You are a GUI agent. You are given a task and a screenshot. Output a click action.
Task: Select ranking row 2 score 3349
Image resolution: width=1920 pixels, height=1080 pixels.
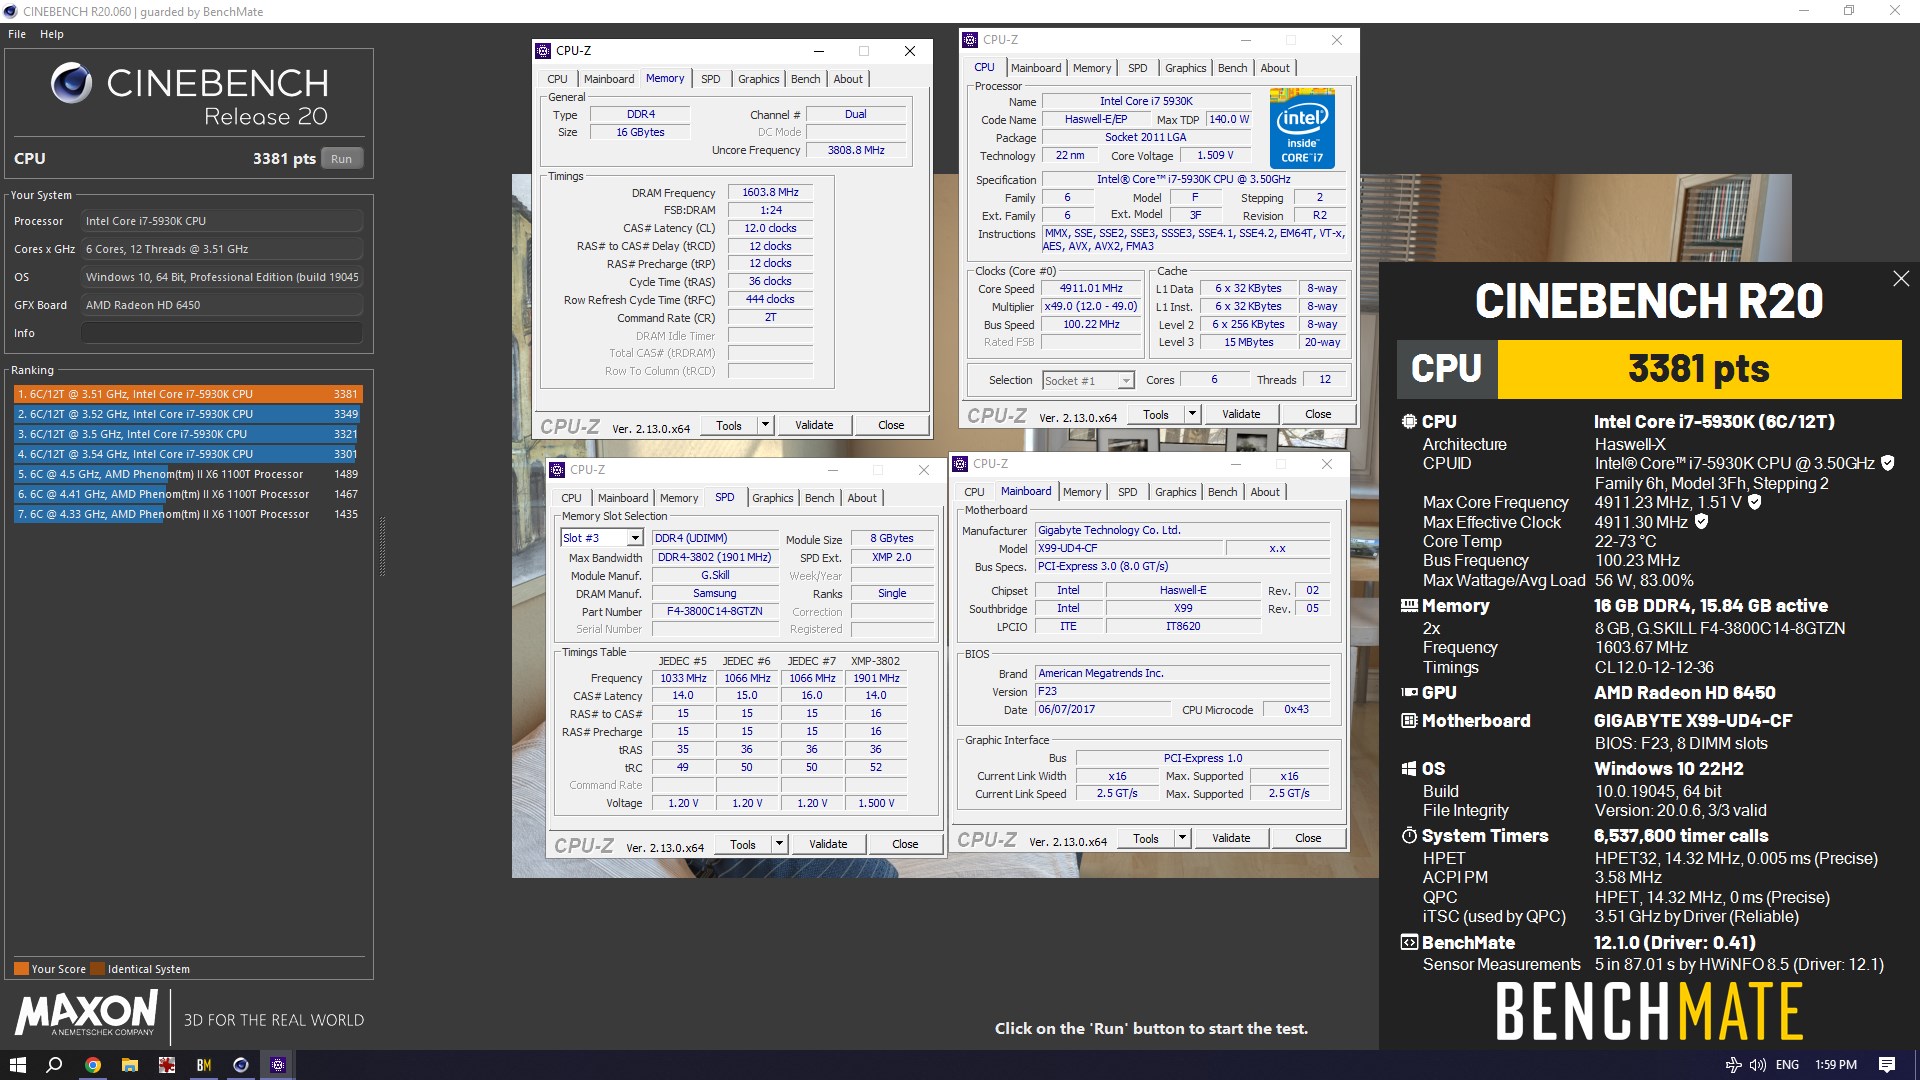pos(187,414)
